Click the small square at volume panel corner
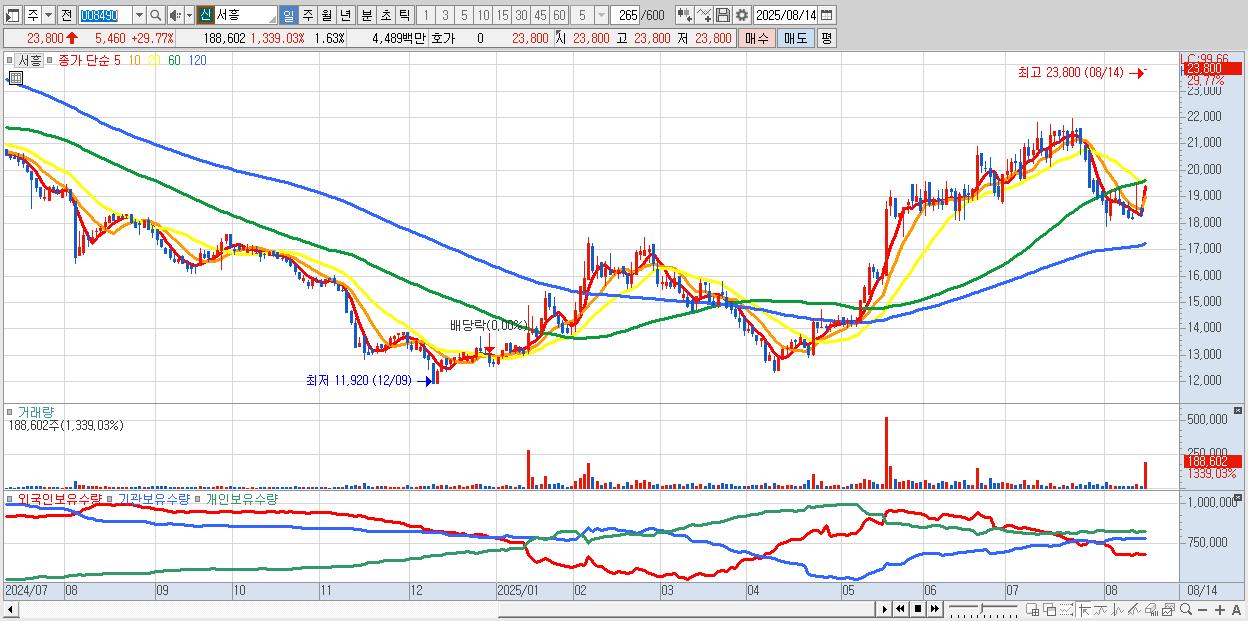1248x621 pixels. (x=1240, y=410)
